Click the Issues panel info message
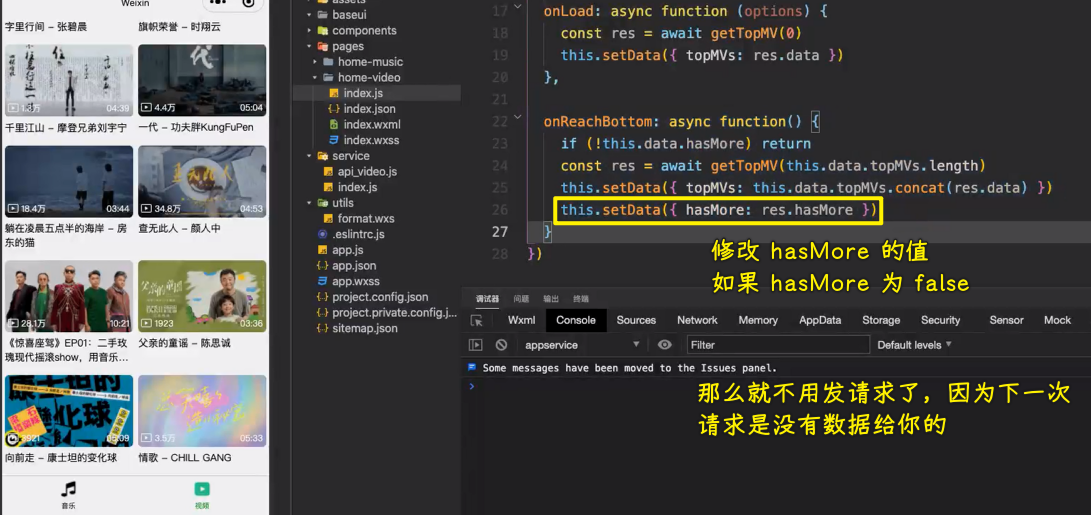 click(629, 367)
